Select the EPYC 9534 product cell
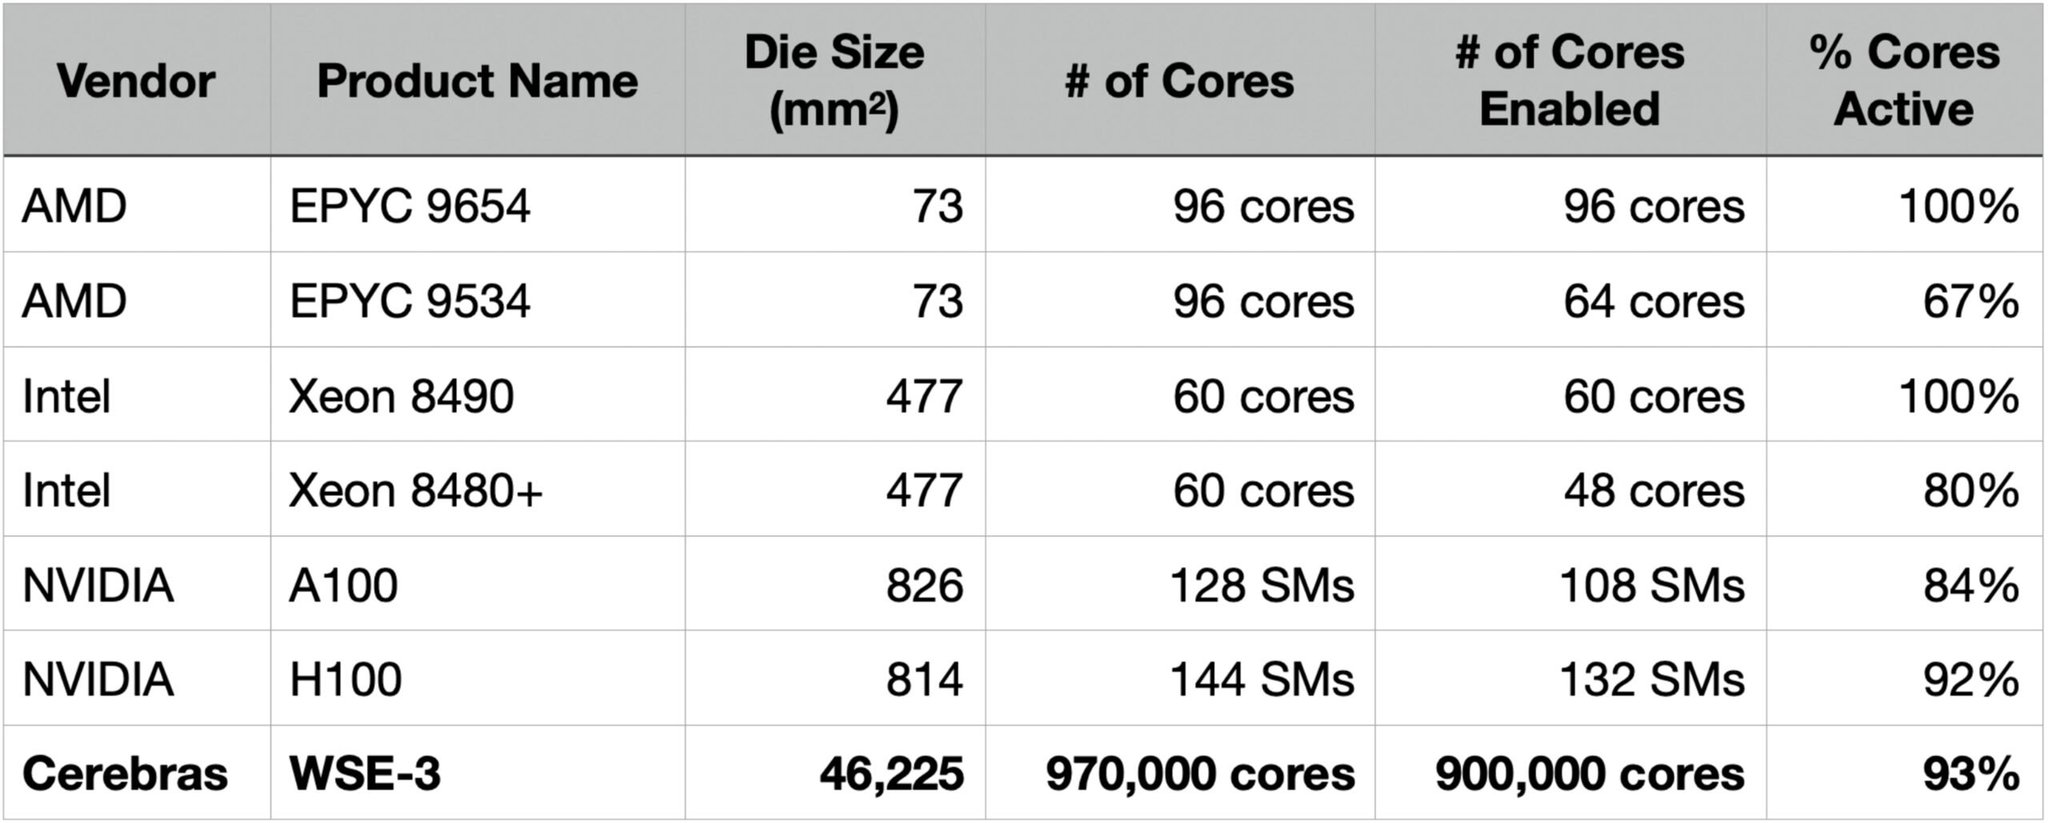The width and height of the screenshot is (2048, 823). (477, 300)
